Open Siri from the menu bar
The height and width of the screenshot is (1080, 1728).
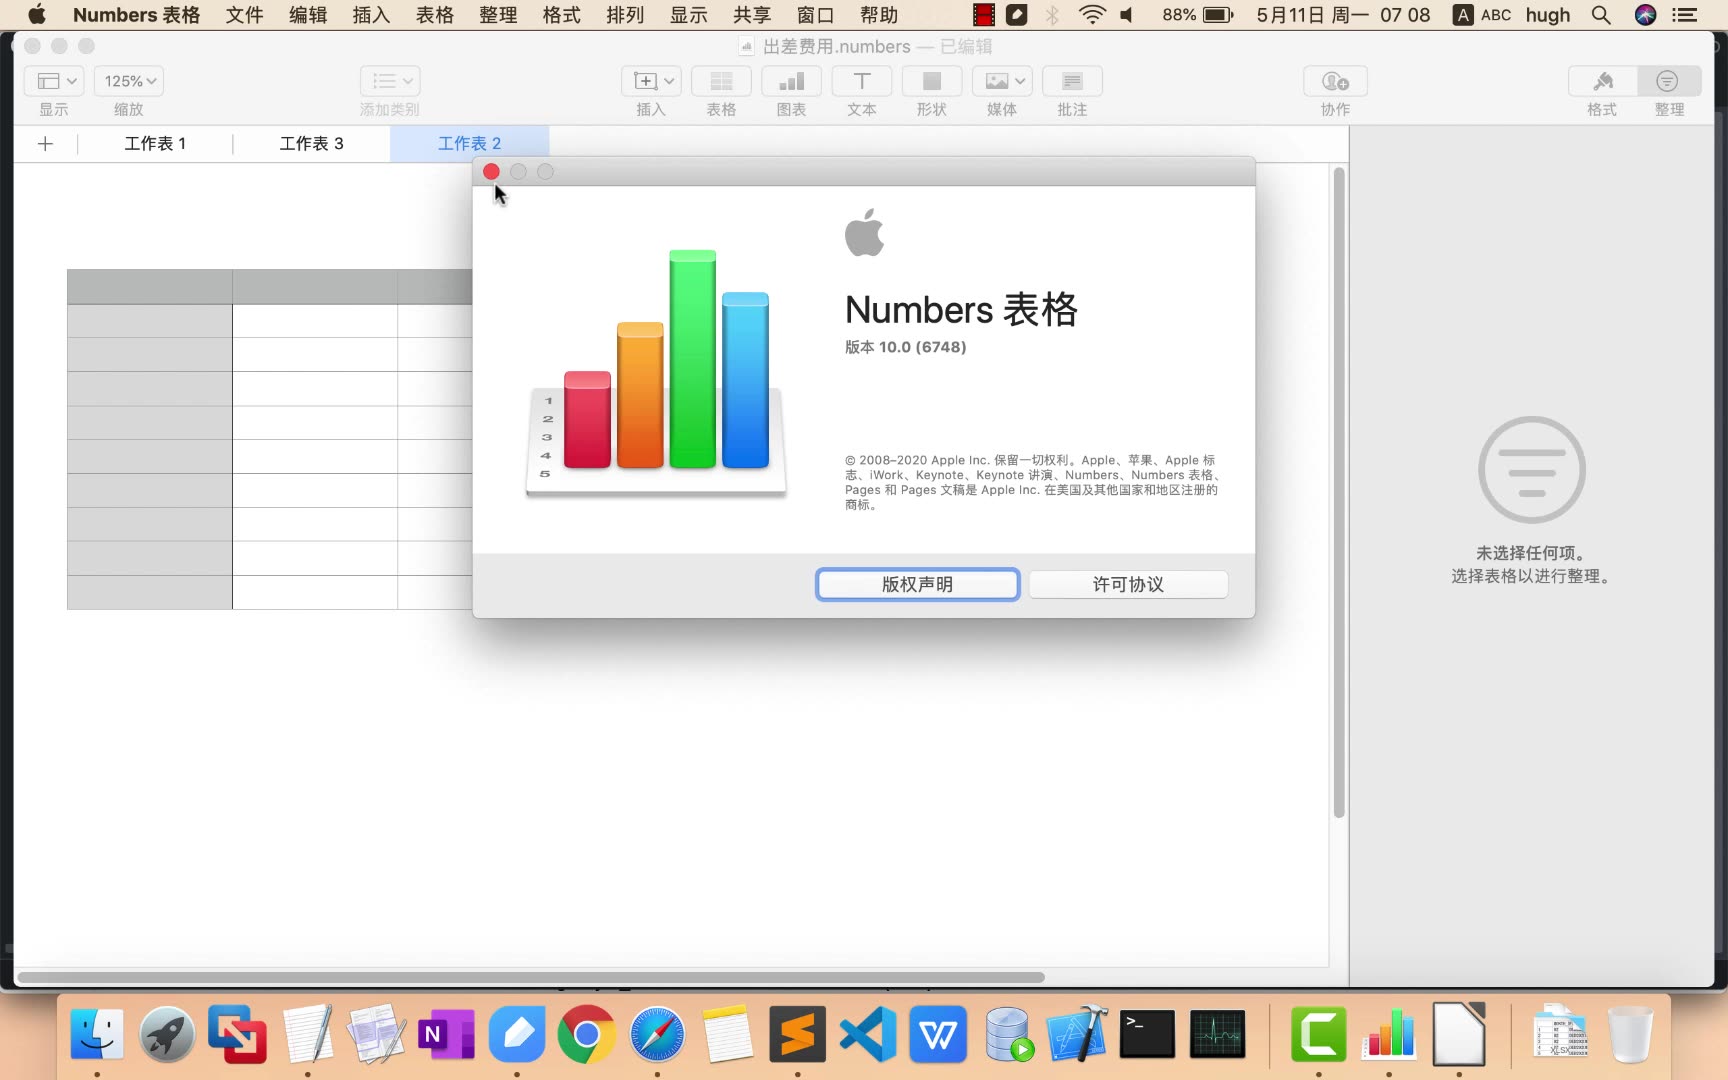pyautogui.click(x=1645, y=15)
